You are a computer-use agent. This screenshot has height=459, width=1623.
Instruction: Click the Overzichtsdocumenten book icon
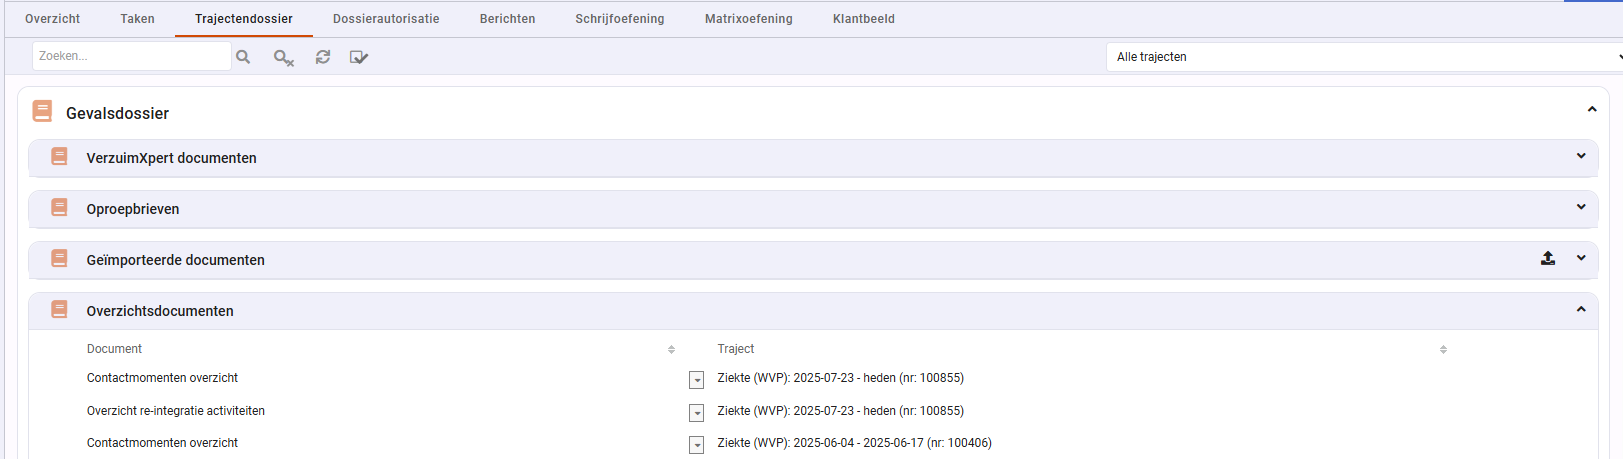tap(59, 309)
